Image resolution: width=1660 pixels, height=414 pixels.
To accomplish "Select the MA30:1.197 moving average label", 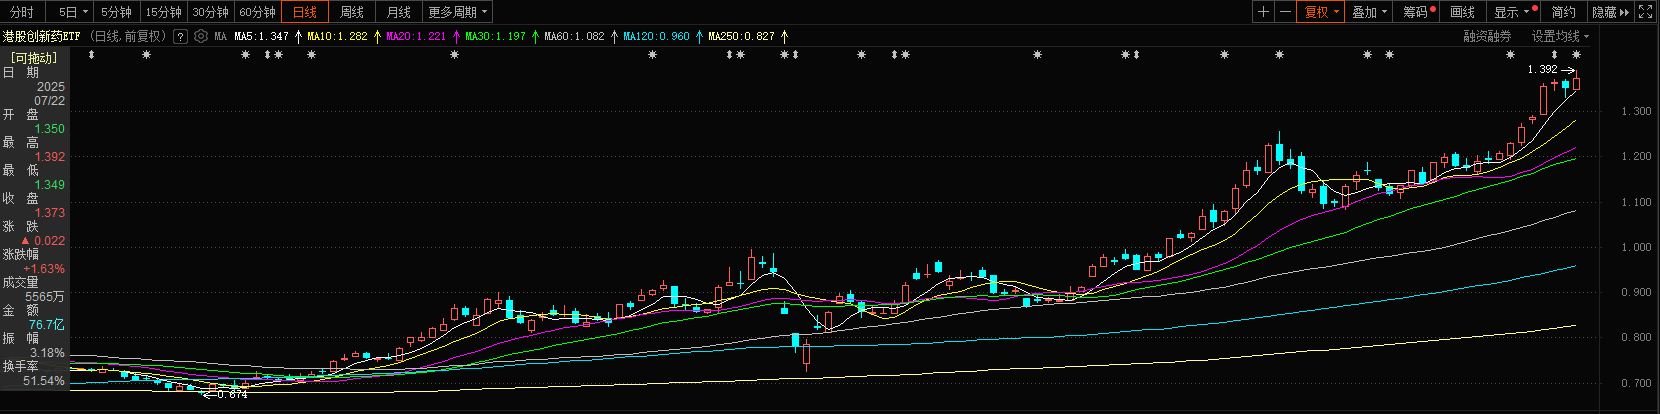I will click(495, 36).
